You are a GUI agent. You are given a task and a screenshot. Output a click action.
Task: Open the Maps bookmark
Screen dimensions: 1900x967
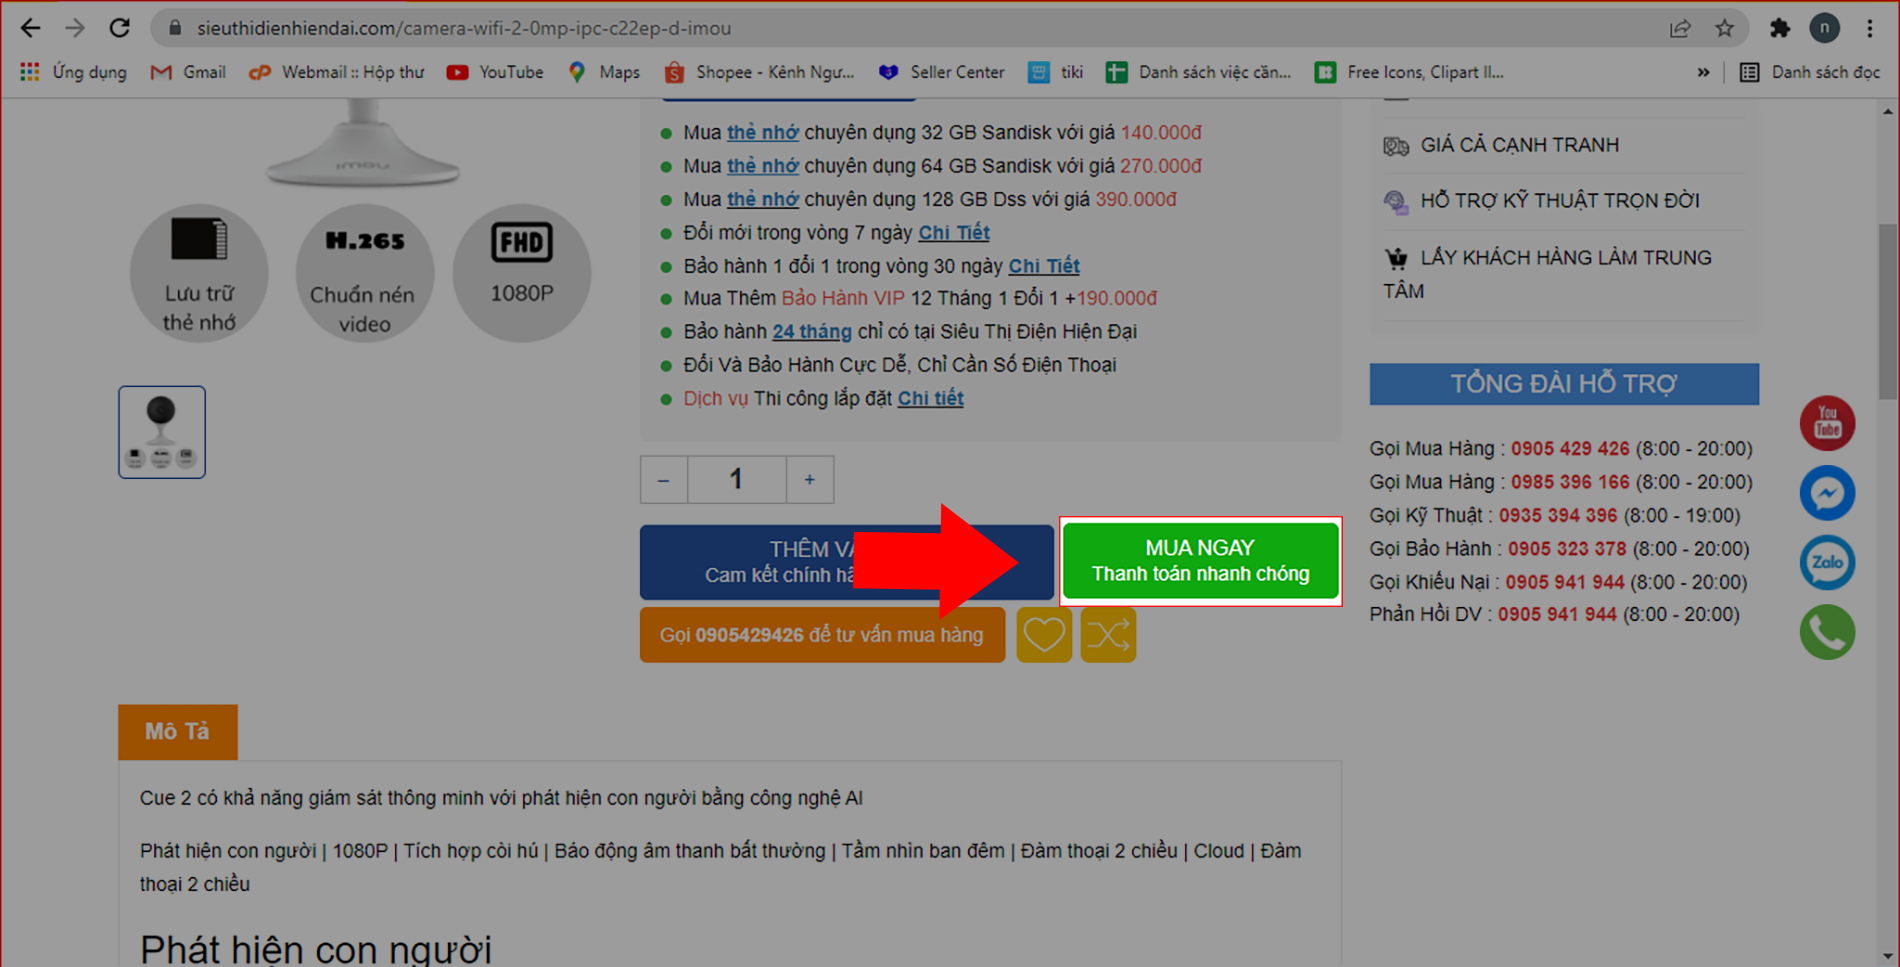click(x=604, y=72)
